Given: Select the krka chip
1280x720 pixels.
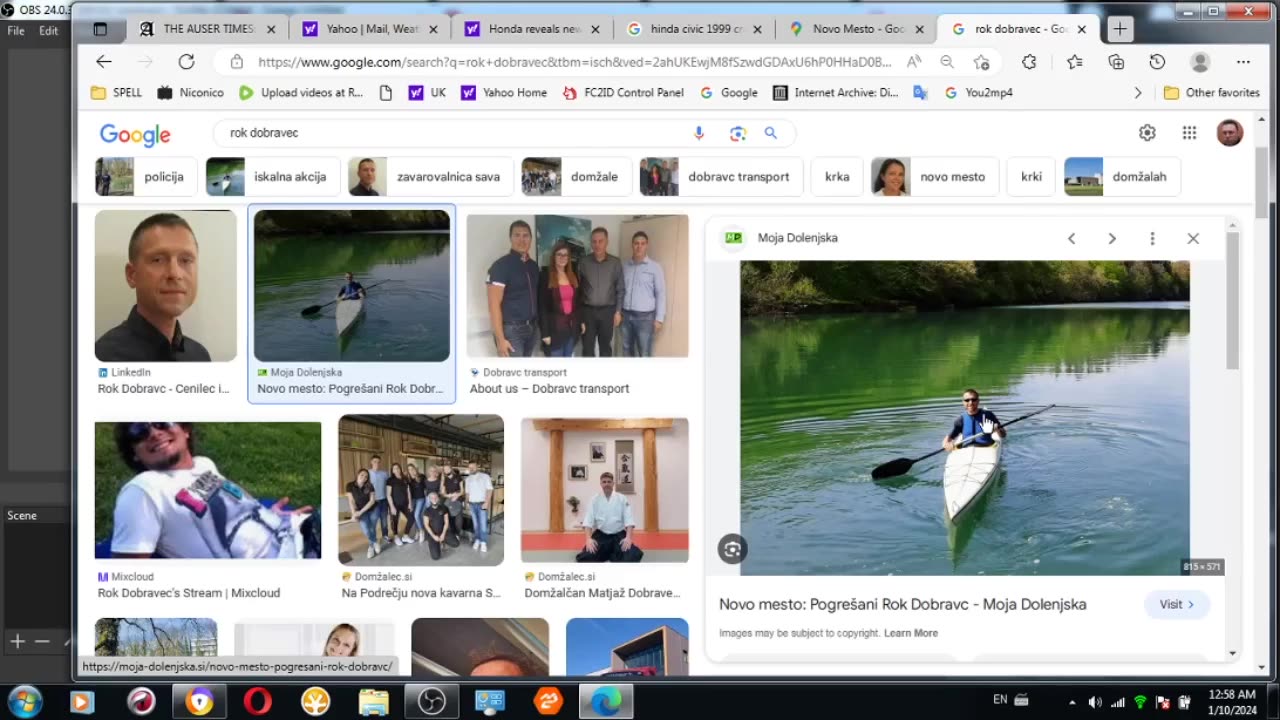Looking at the screenshot, I should pyautogui.click(x=837, y=177).
